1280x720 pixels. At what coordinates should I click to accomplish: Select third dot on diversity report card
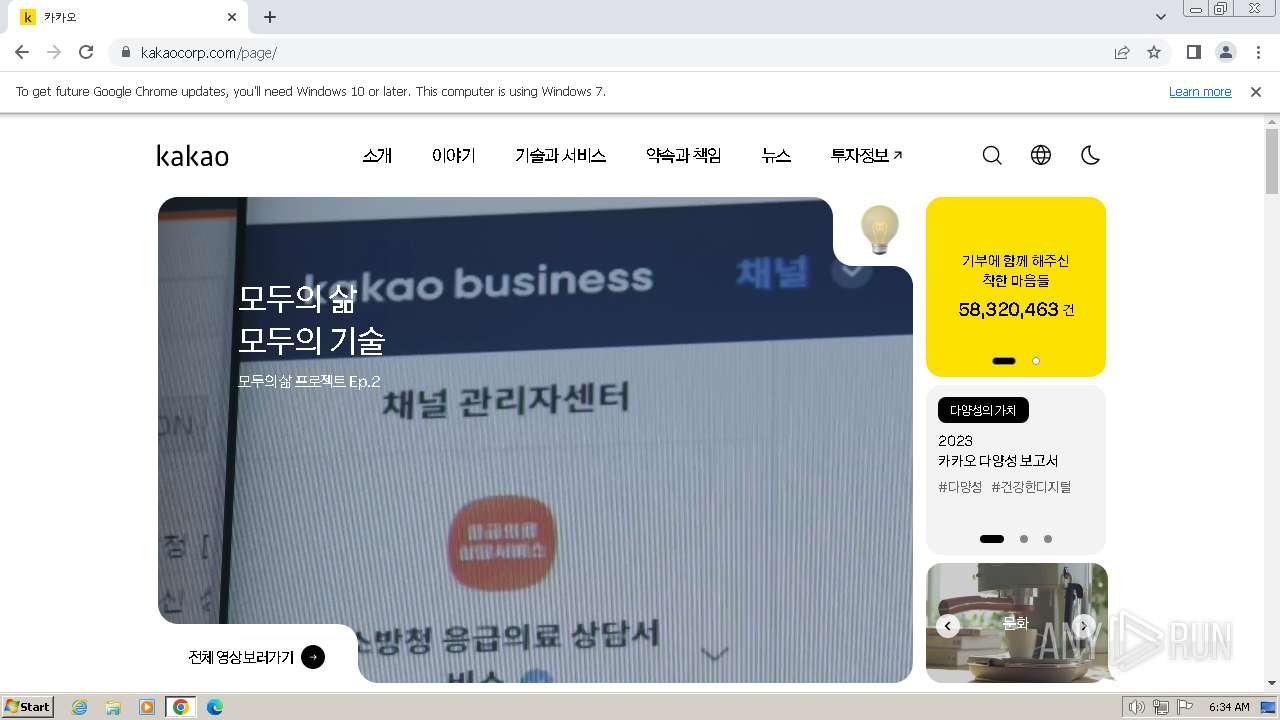coord(1048,539)
